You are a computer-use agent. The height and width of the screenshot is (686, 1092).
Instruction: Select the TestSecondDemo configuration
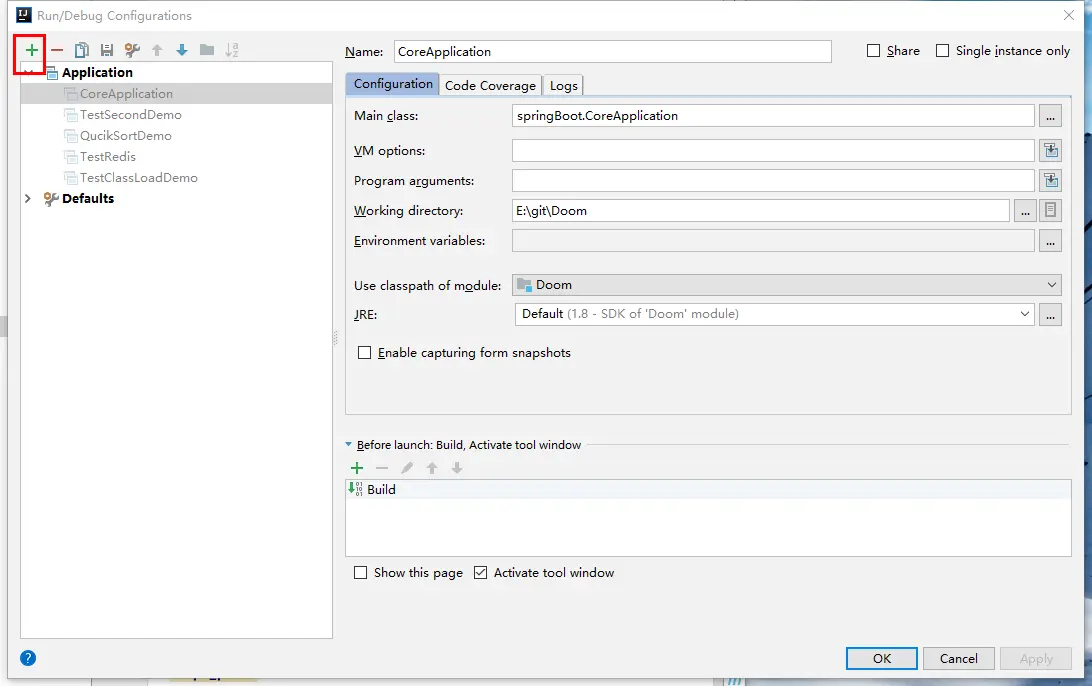click(x=176, y=114)
